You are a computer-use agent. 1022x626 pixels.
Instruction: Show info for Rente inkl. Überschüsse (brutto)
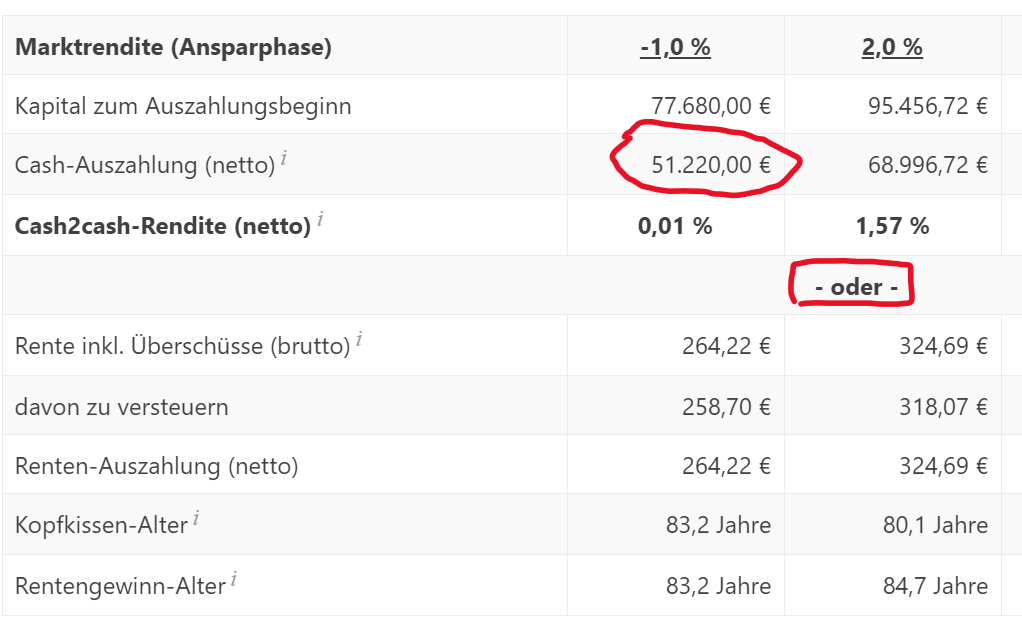(359, 340)
